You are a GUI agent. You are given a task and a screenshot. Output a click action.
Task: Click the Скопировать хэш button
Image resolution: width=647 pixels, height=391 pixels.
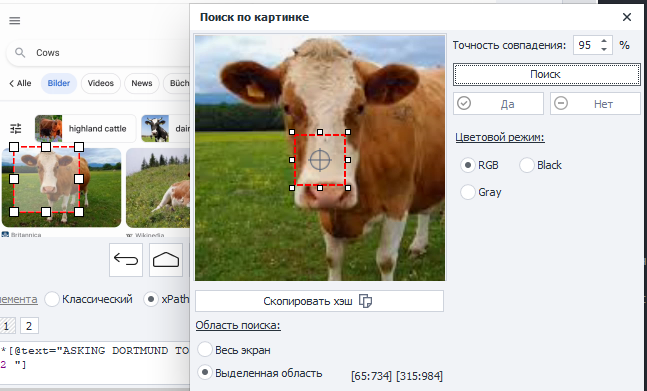(319, 301)
